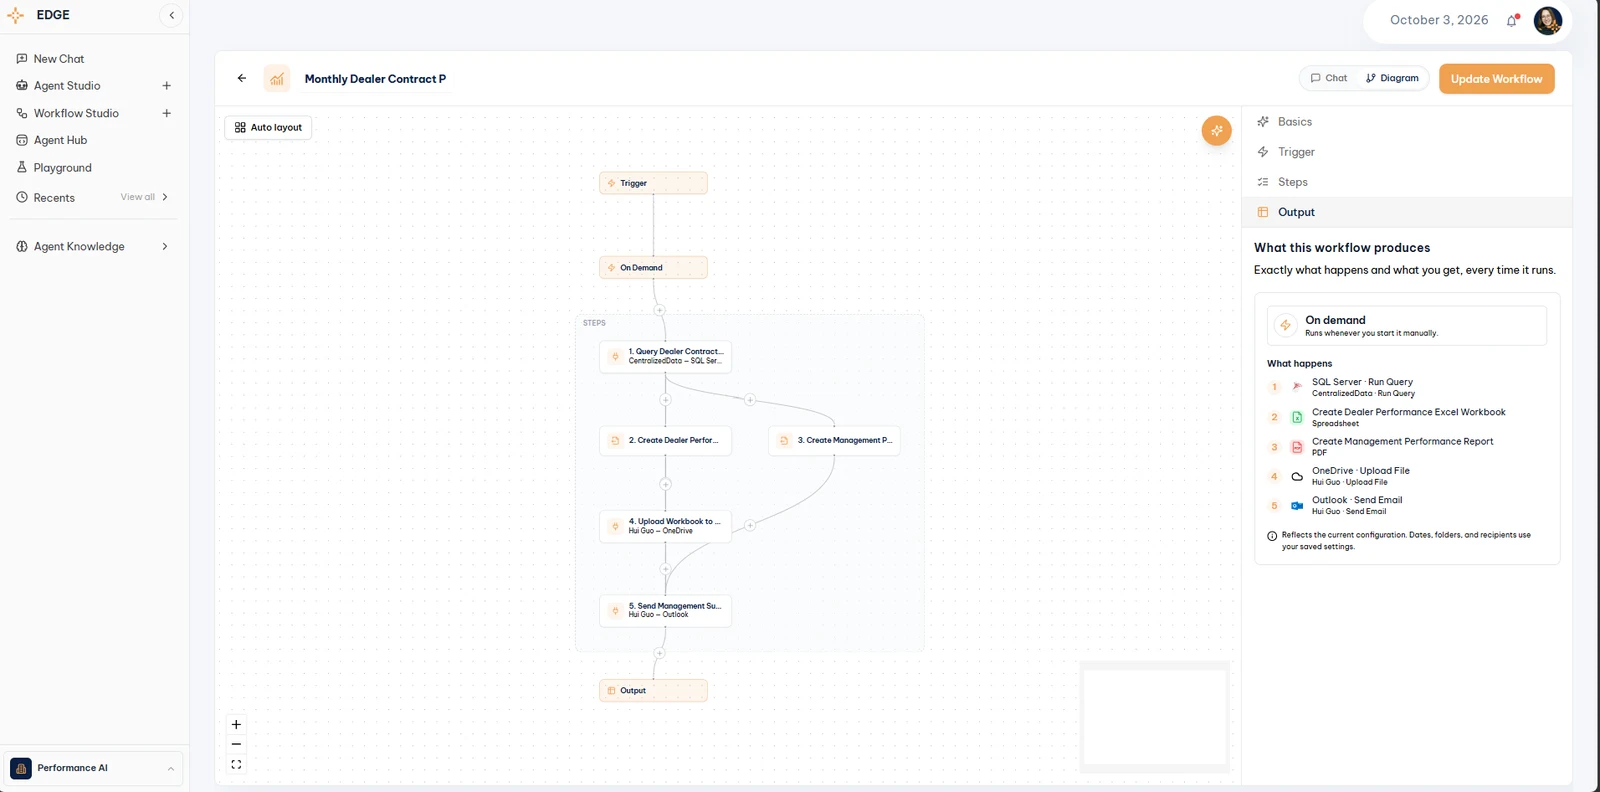
Task: Switch to Chat view
Action: click(1329, 78)
